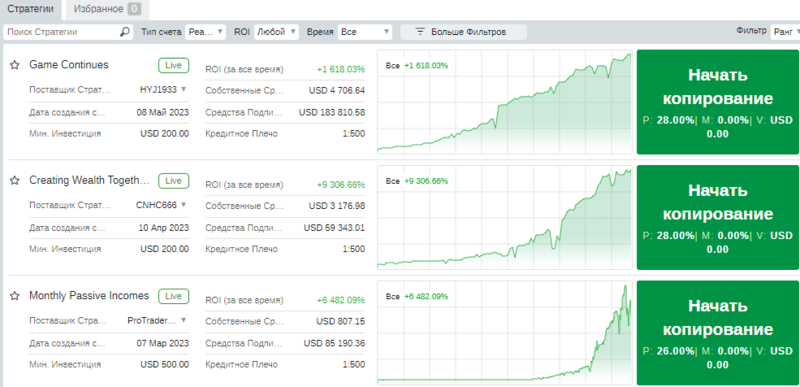Select the USD 3 176.98 value

(x=337, y=206)
